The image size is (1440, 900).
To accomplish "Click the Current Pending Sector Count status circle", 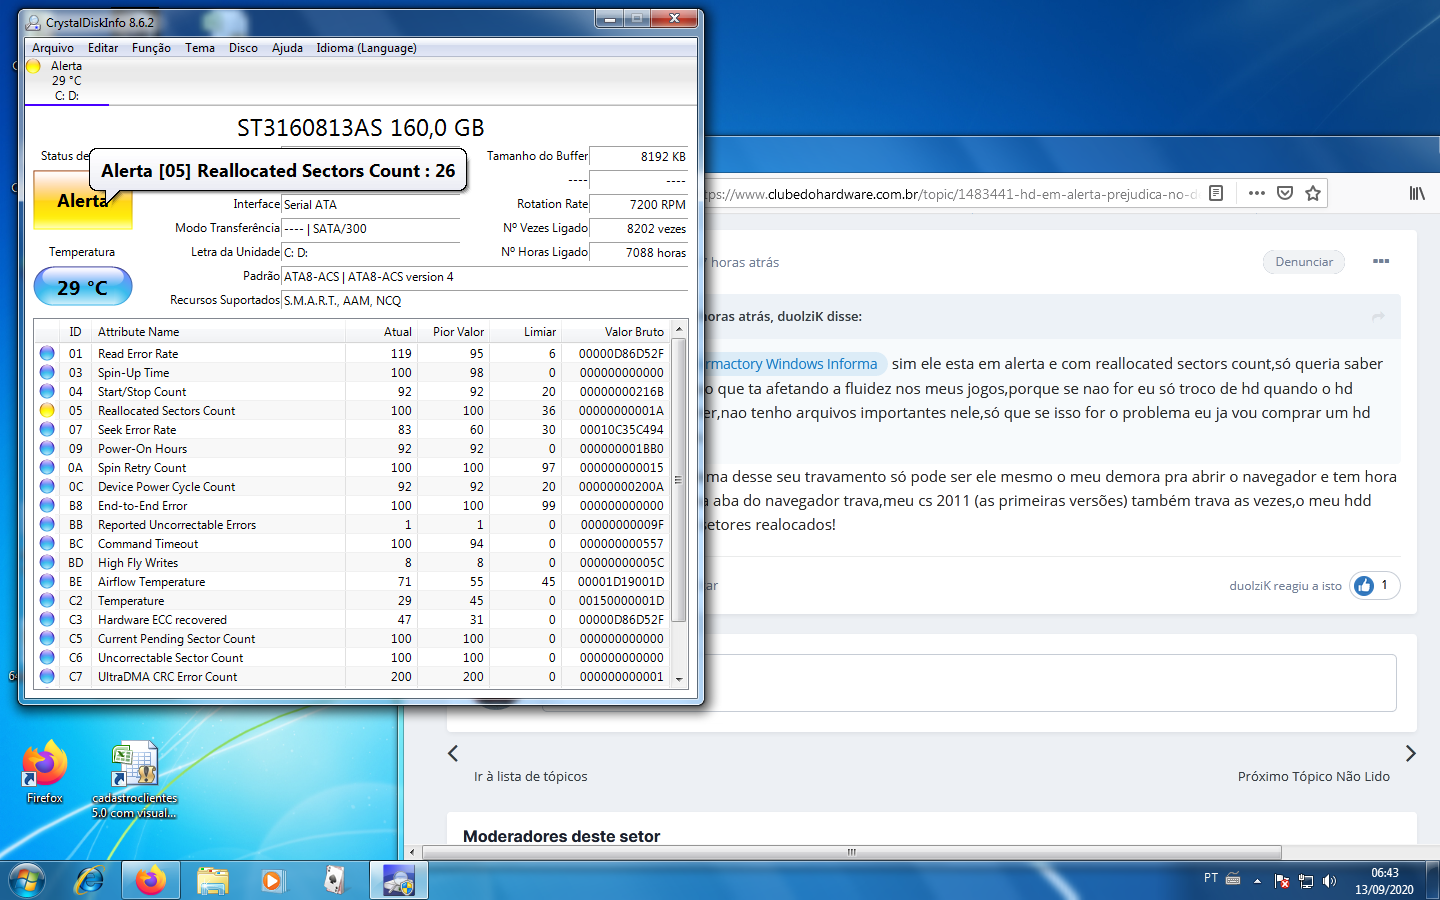I will (47, 638).
